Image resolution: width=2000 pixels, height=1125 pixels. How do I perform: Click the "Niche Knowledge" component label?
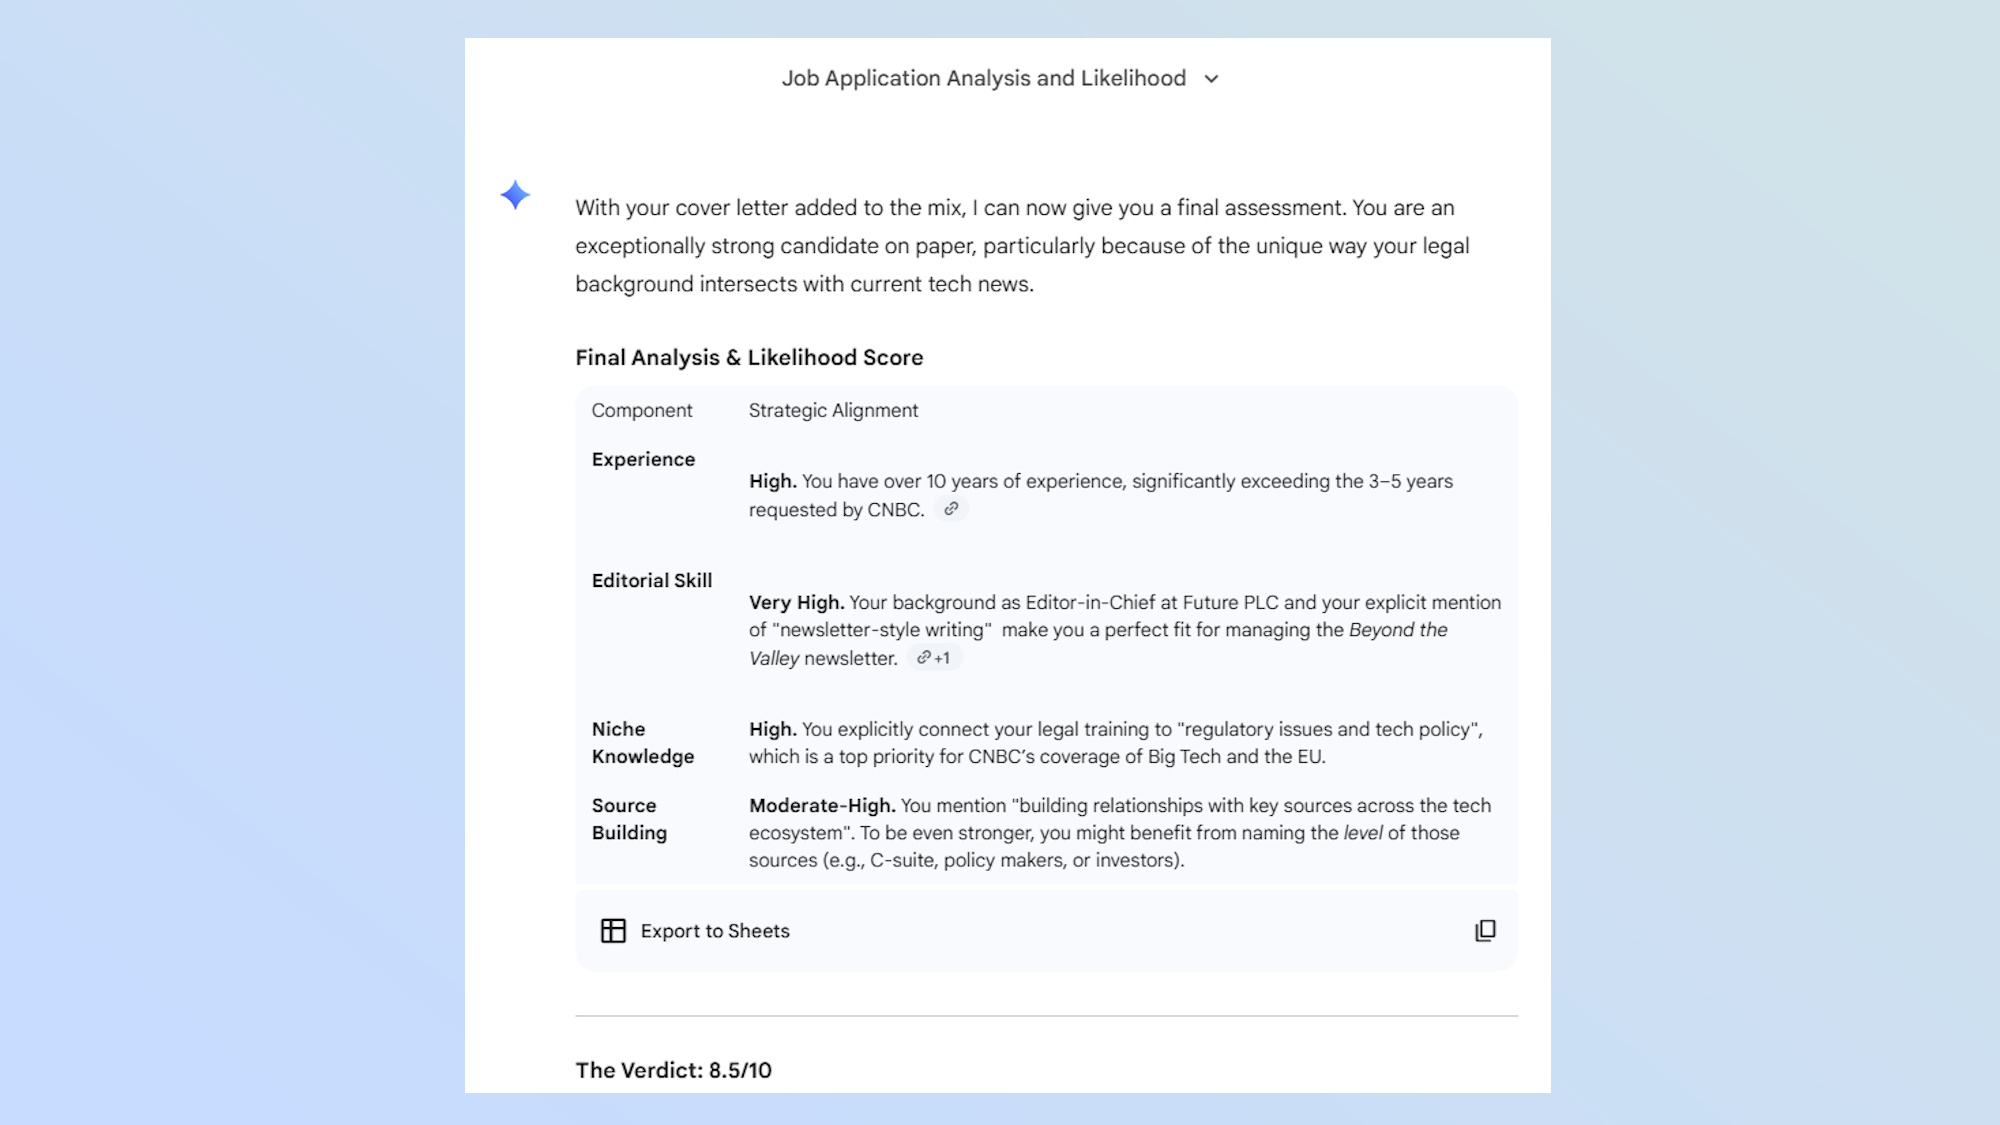click(x=643, y=742)
